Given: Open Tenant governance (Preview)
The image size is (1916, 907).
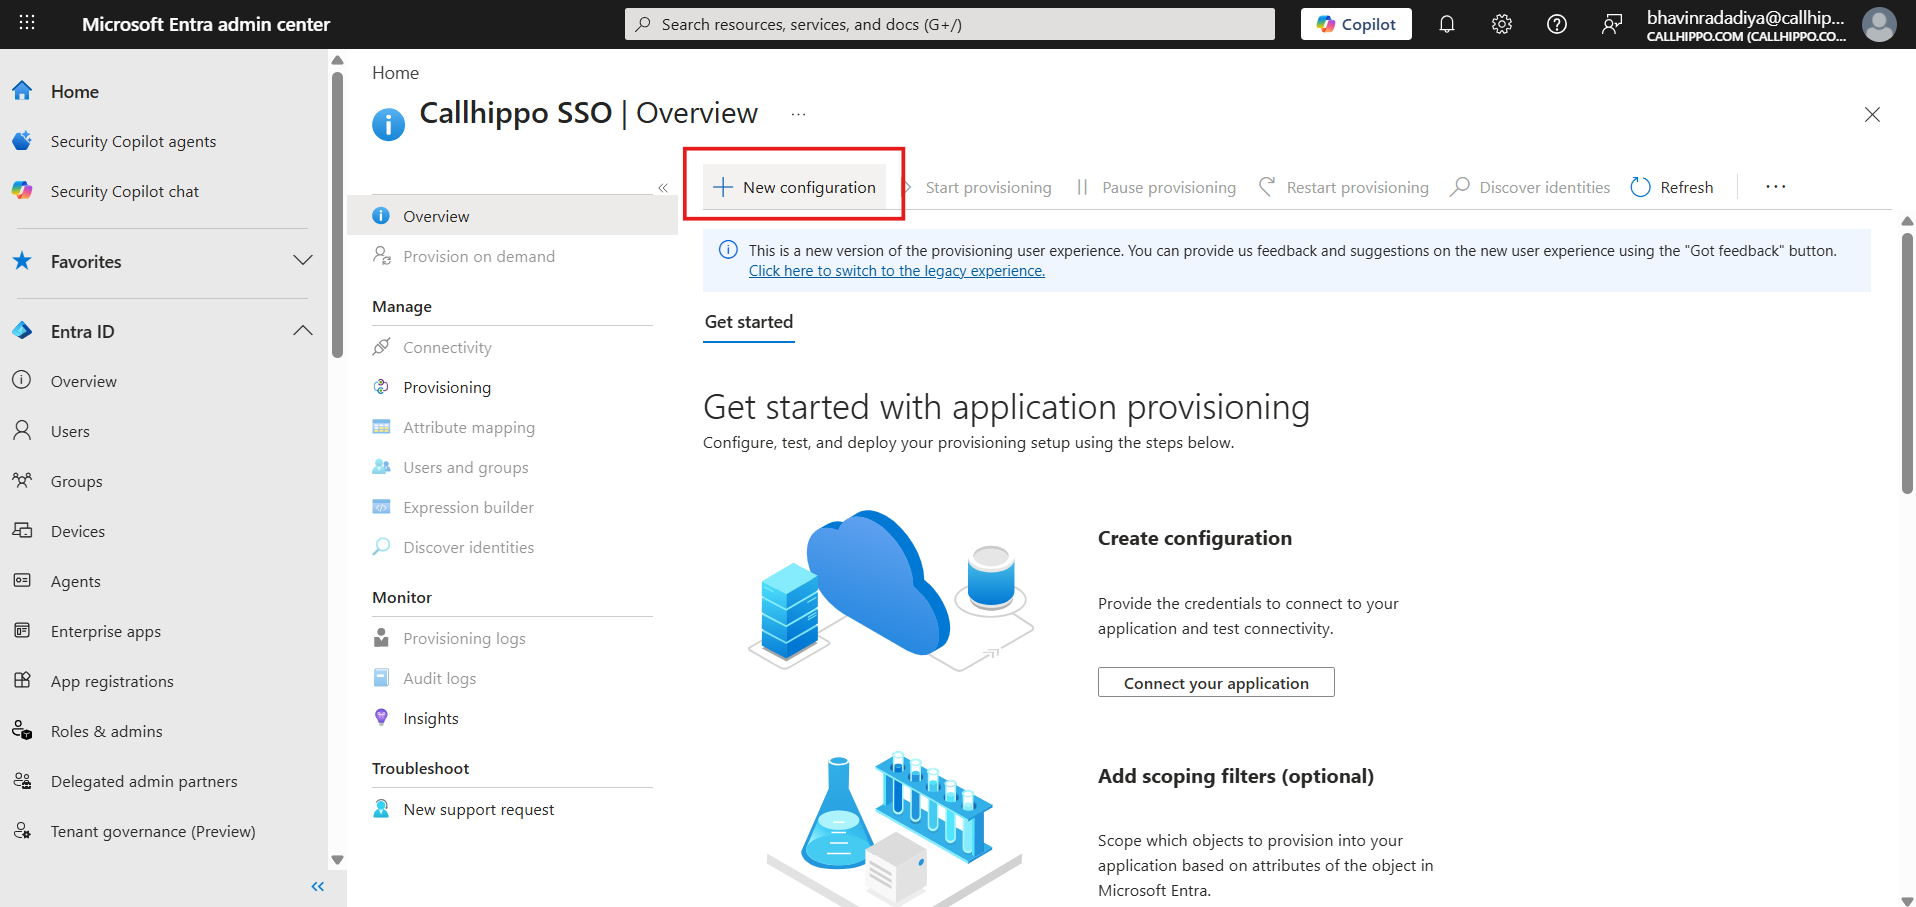Looking at the screenshot, I should [x=153, y=831].
